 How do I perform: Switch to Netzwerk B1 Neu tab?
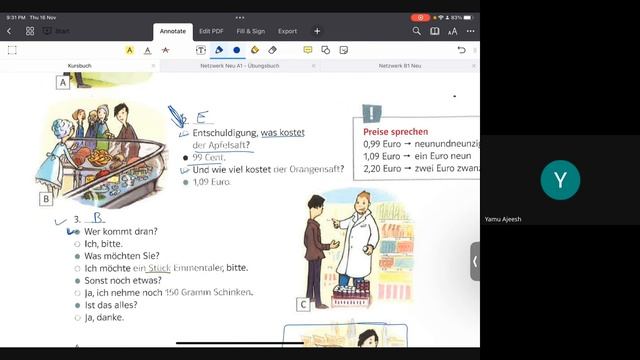tap(400, 66)
